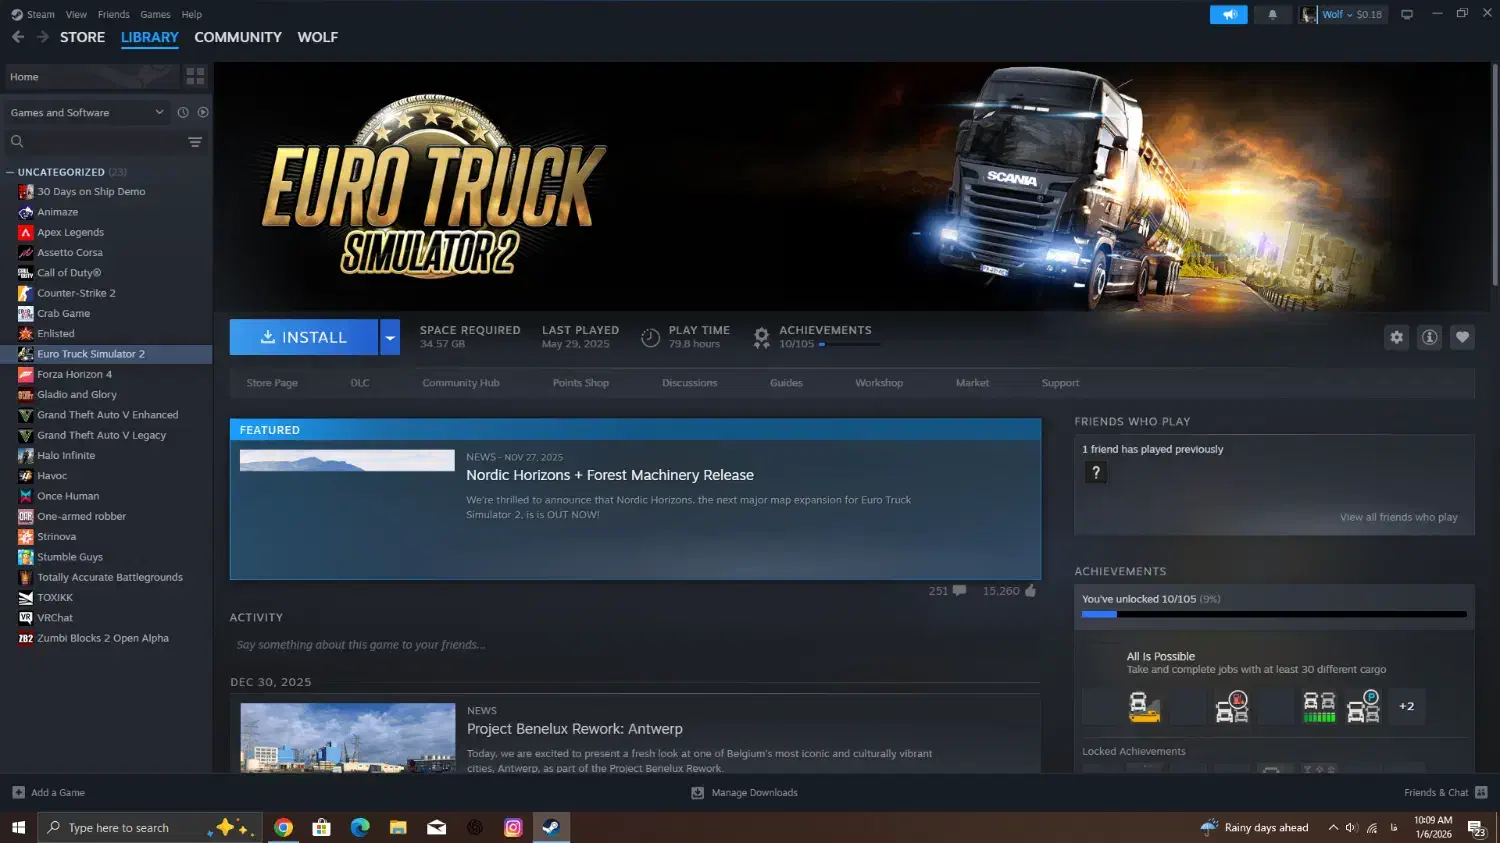Click the achievements unlocked progress bar
This screenshot has height=843, width=1500.
(1273, 614)
